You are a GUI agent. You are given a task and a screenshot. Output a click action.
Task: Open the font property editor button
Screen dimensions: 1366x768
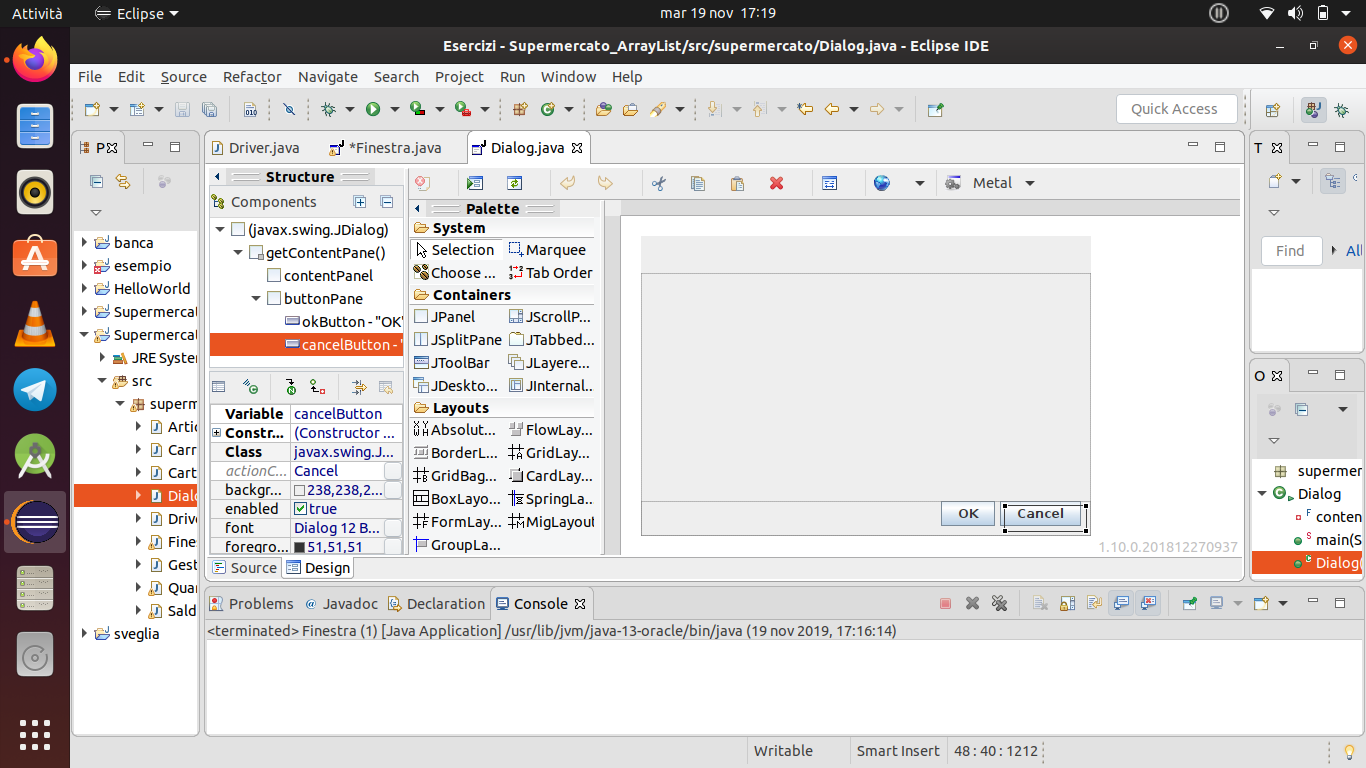tap(393, 528)
